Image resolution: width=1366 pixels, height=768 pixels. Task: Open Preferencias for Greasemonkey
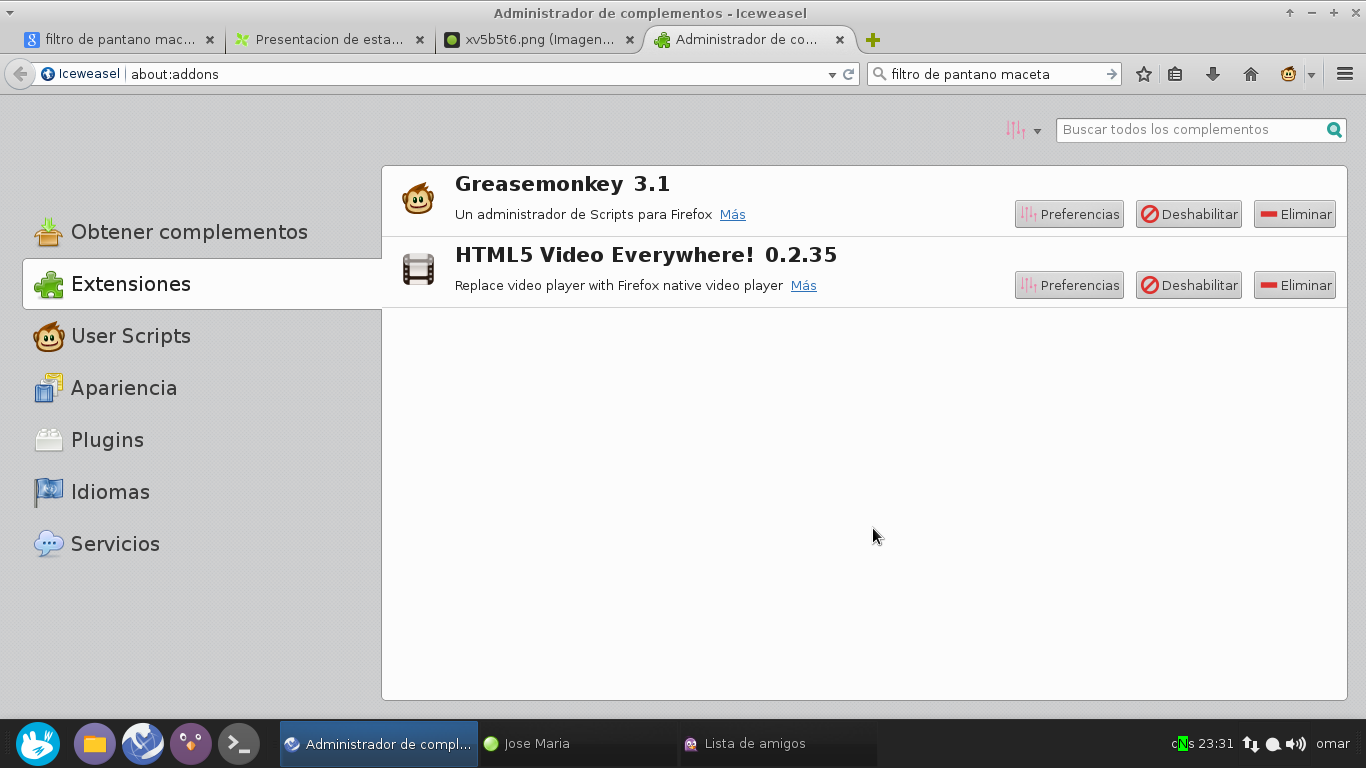(x=1069, y=214)
